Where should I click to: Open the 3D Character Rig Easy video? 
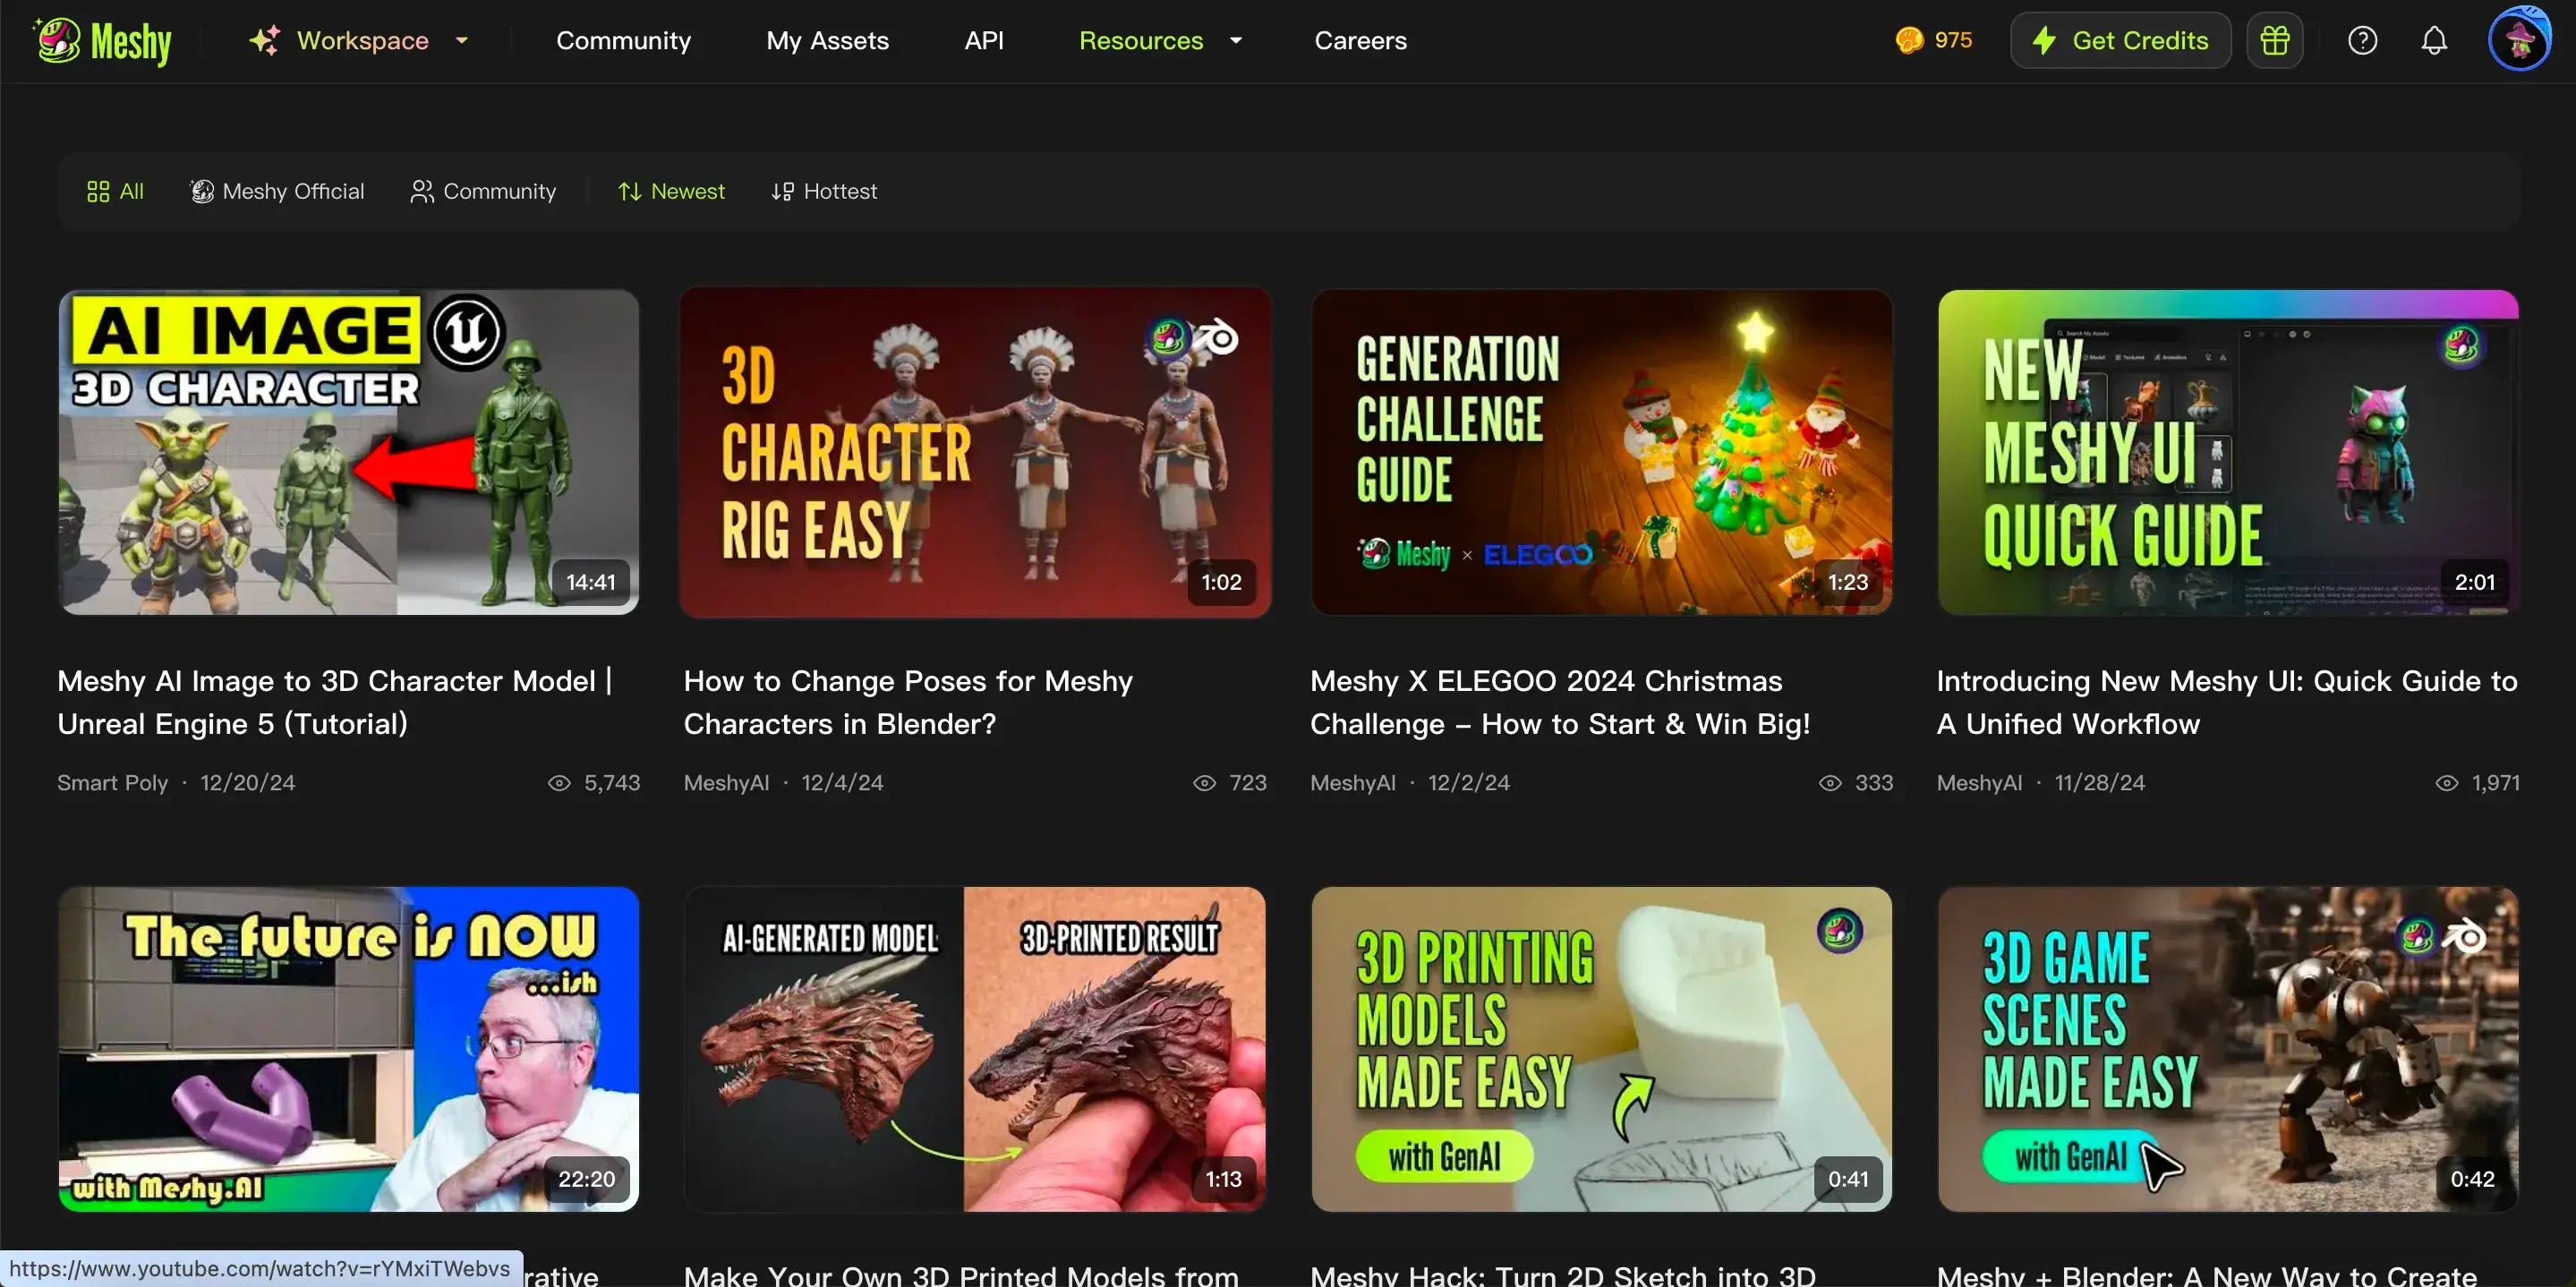(975, 452)
